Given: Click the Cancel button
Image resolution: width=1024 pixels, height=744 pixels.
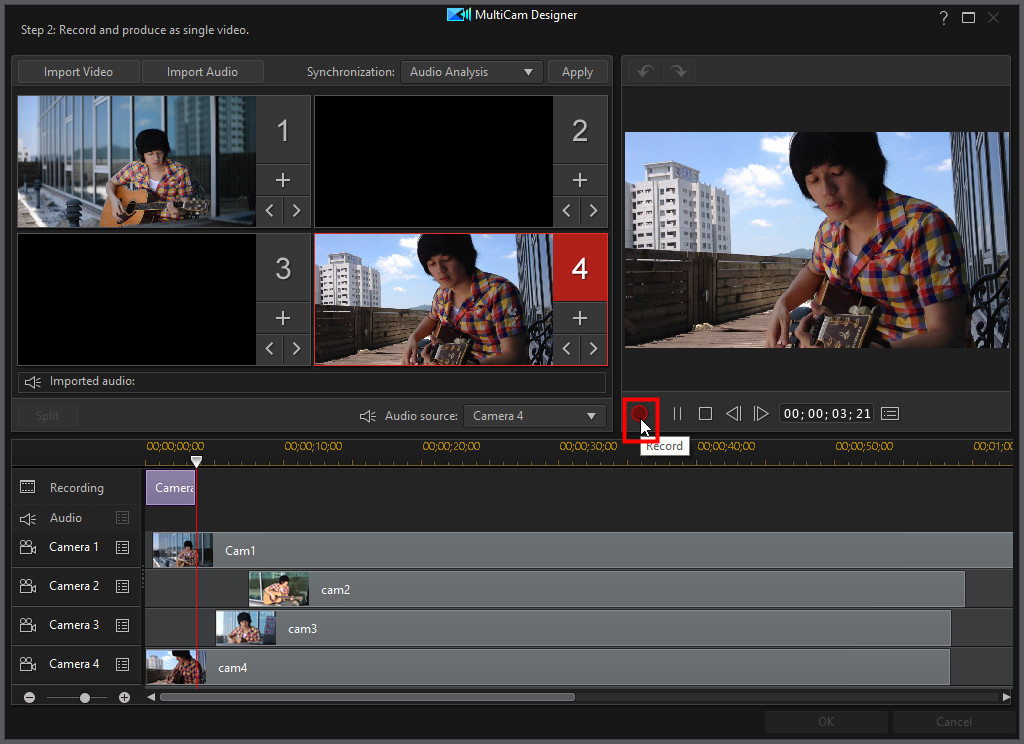Looking at the screenshot, I should click(953, 721).
